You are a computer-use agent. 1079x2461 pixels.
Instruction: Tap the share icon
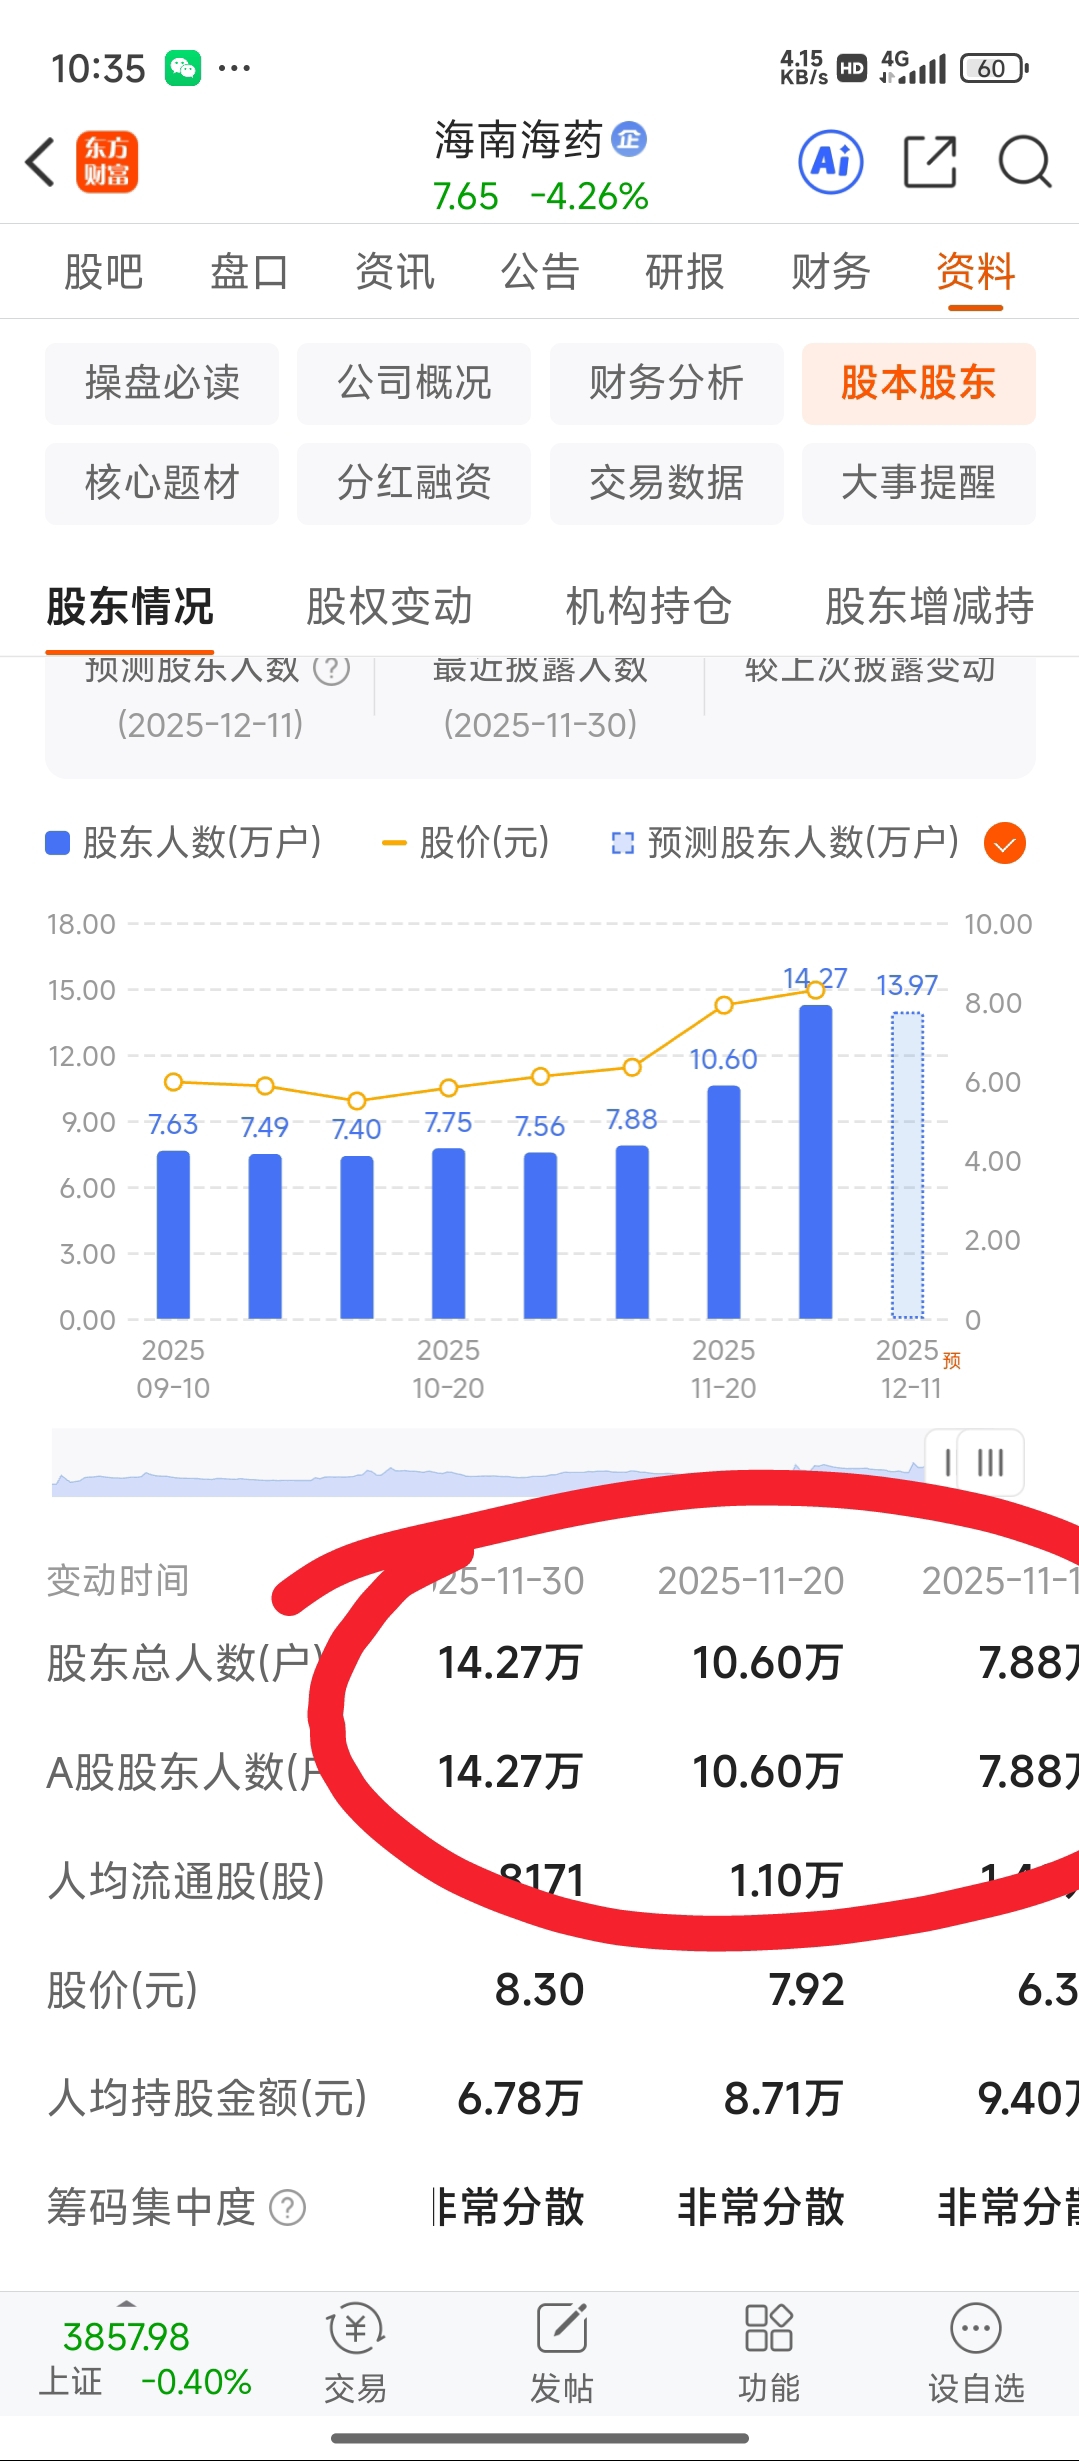tap(930, 161)
